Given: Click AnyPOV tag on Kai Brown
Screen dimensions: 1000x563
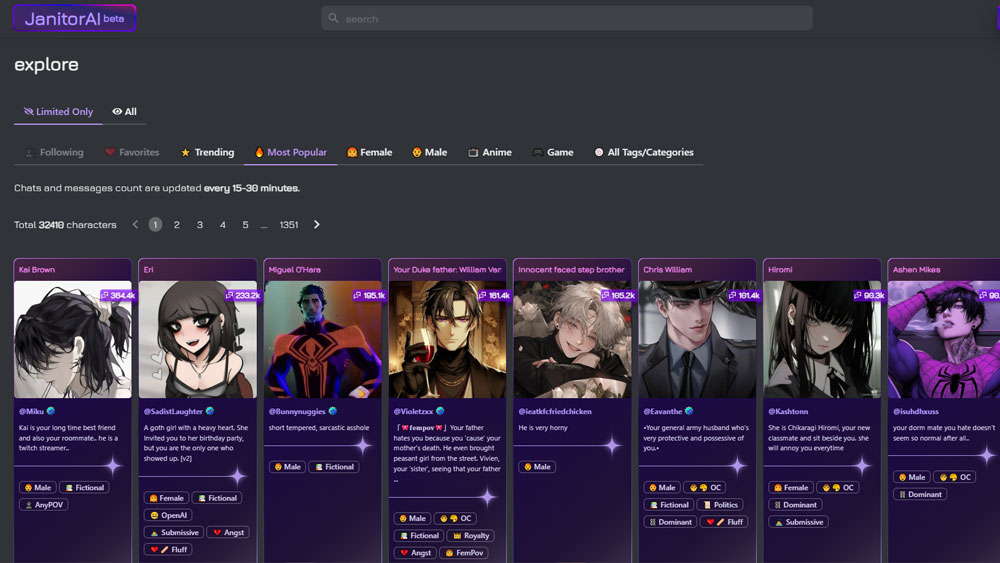Looking at the screenshot, I should pos(44,504).
